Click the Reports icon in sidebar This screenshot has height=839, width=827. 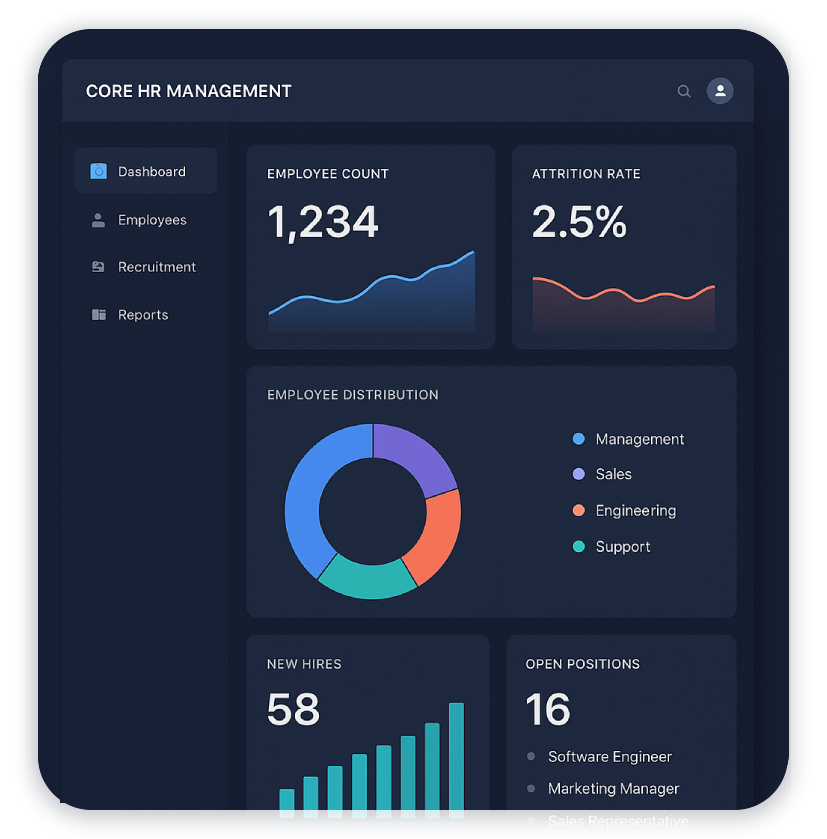click(98, 315)
